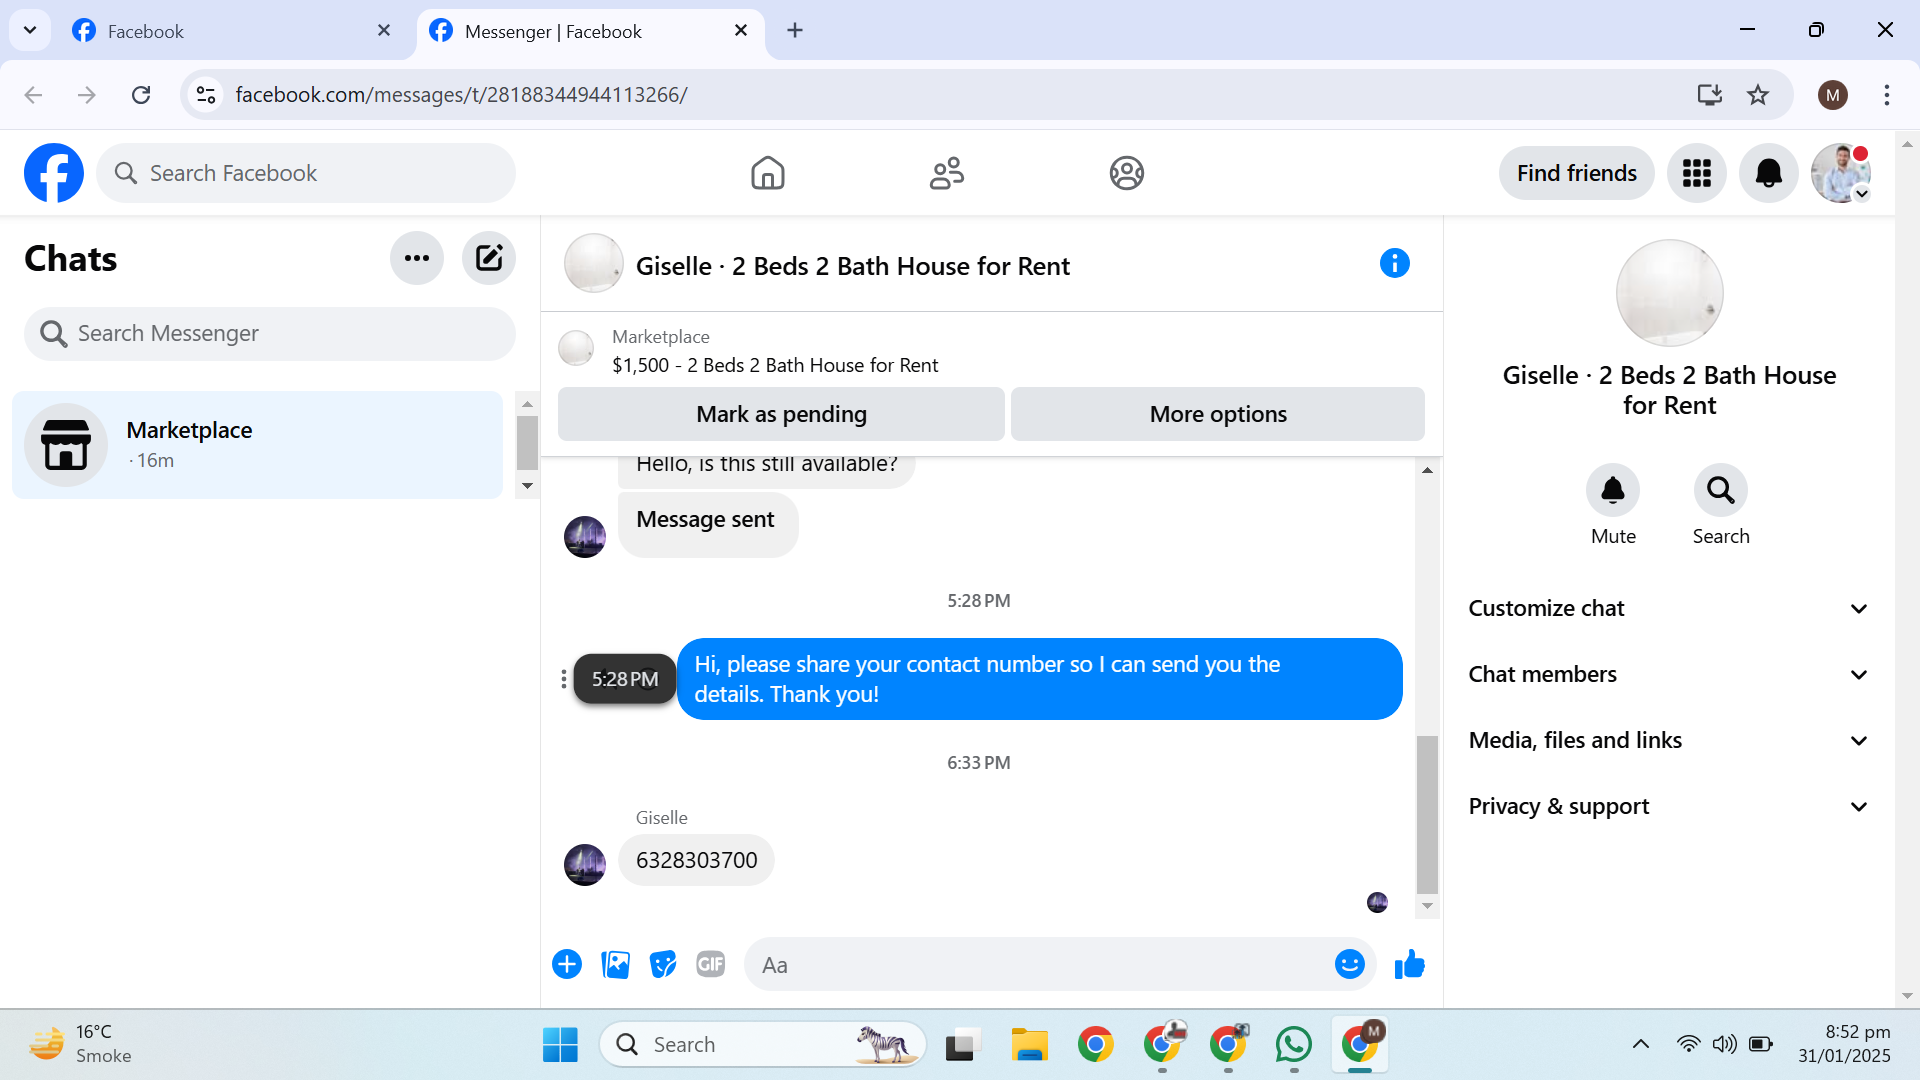Open the Facebook menu grid icon
The width and height of the screenshot is (1920, 1080).
[x=1697, y=173]
